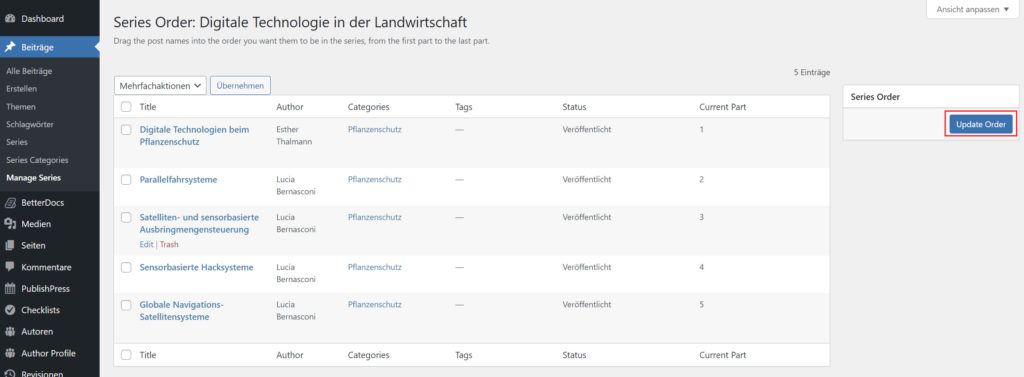The image size is (1024, 377).
Task: Tick the Sensorbasierte Hacksysteme checkbox
Action: [x=126, y=267]
